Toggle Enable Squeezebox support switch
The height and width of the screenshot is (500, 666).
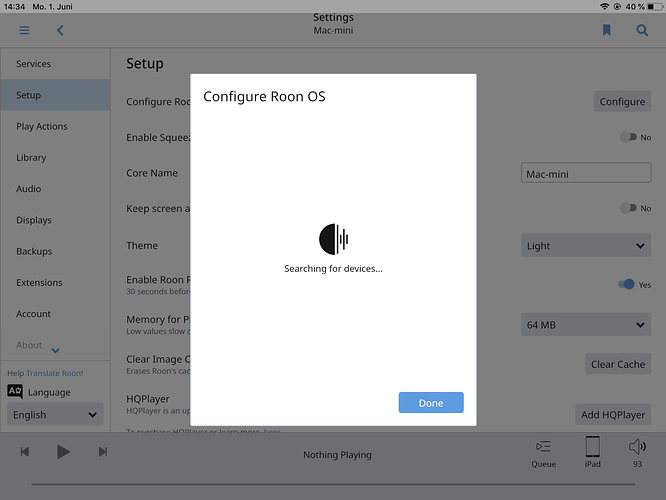628,137
